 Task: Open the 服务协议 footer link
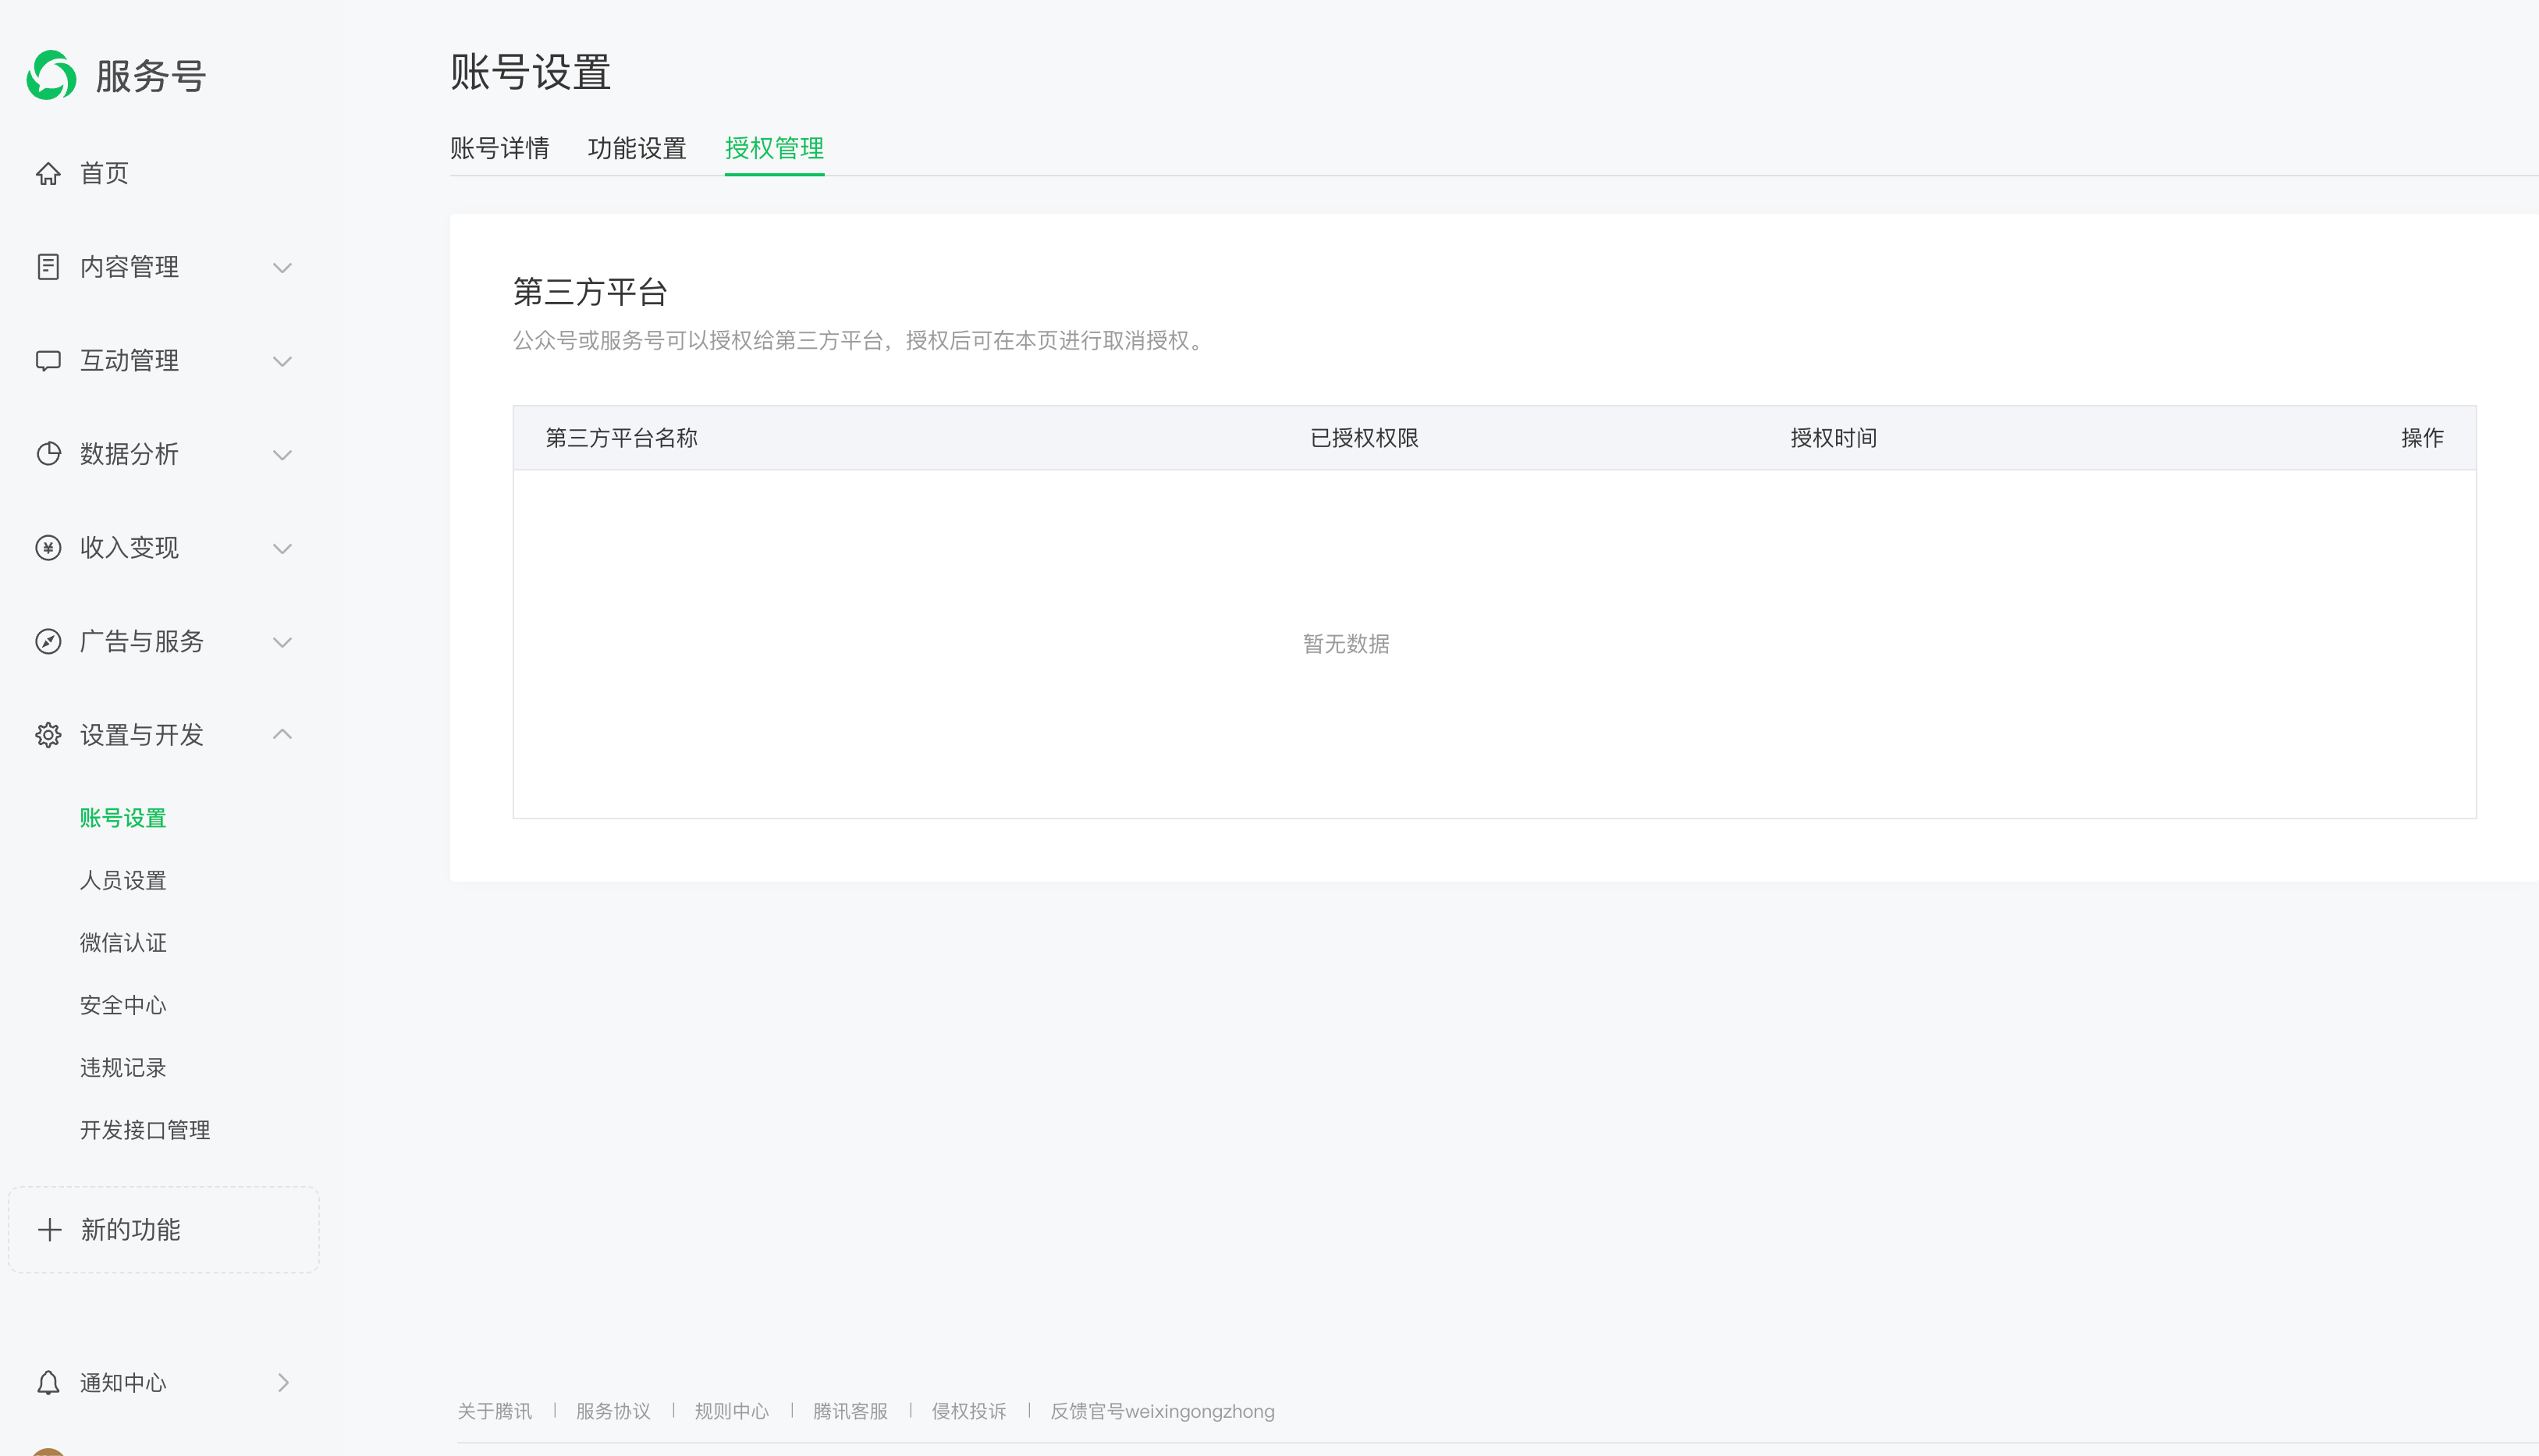tap(613, 1411)
